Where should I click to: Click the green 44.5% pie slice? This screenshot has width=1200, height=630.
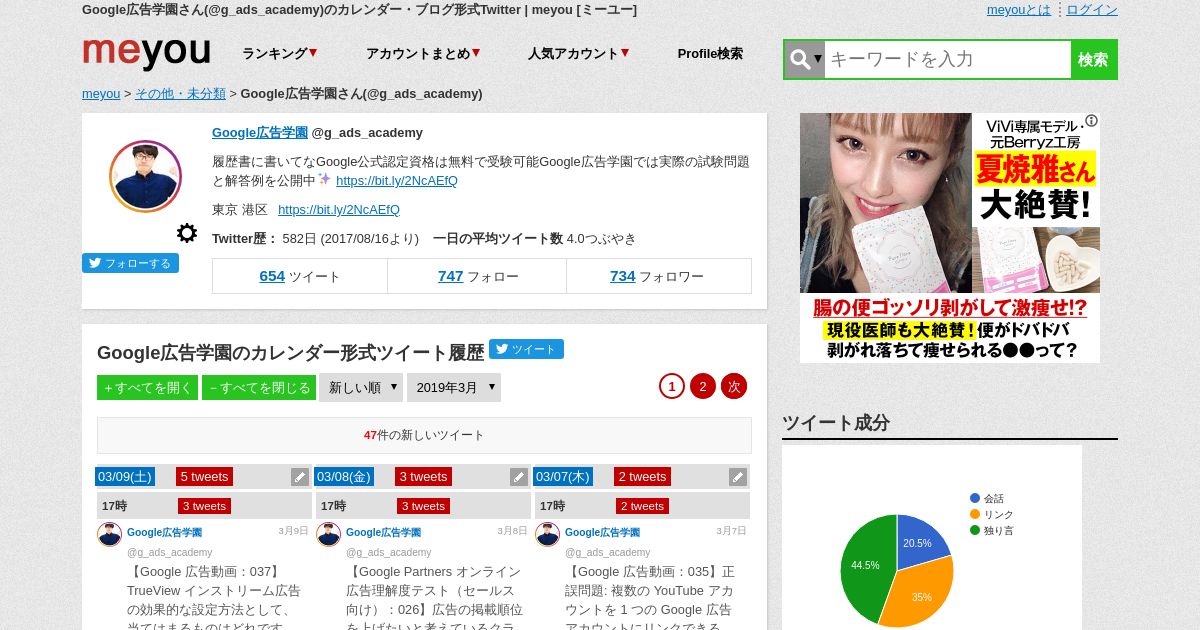[865, 567]
